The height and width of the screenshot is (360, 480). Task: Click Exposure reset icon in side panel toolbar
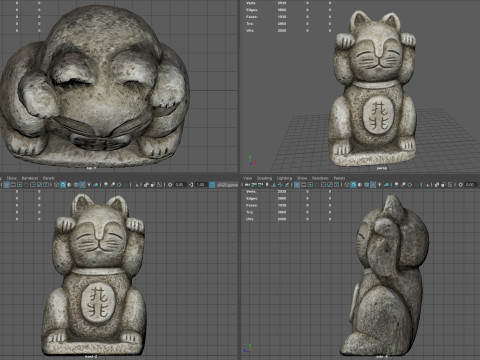pos(460,184)
